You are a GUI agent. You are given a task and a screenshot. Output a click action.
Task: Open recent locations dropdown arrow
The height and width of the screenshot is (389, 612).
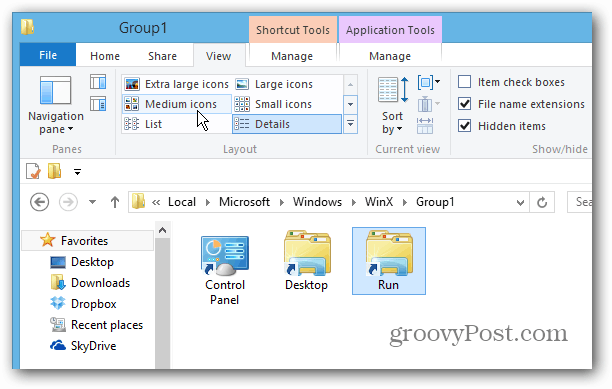coord(93,202)
